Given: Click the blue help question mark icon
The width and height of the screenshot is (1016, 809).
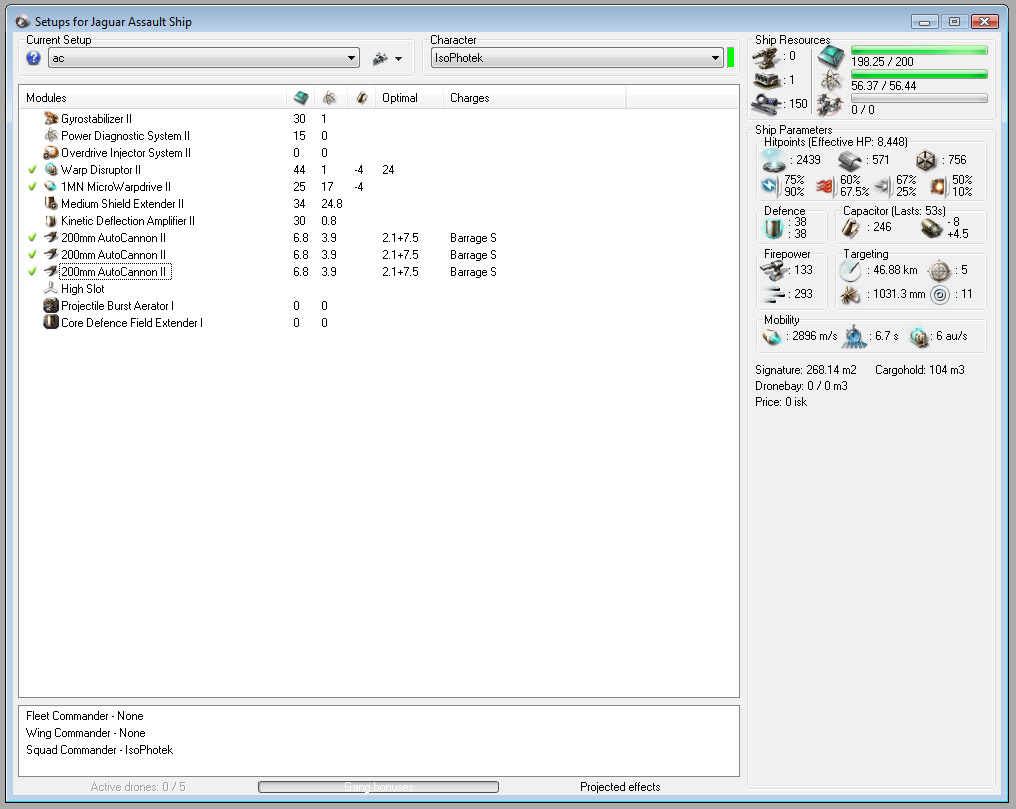Looking at the screenshot, I should 34,58.
